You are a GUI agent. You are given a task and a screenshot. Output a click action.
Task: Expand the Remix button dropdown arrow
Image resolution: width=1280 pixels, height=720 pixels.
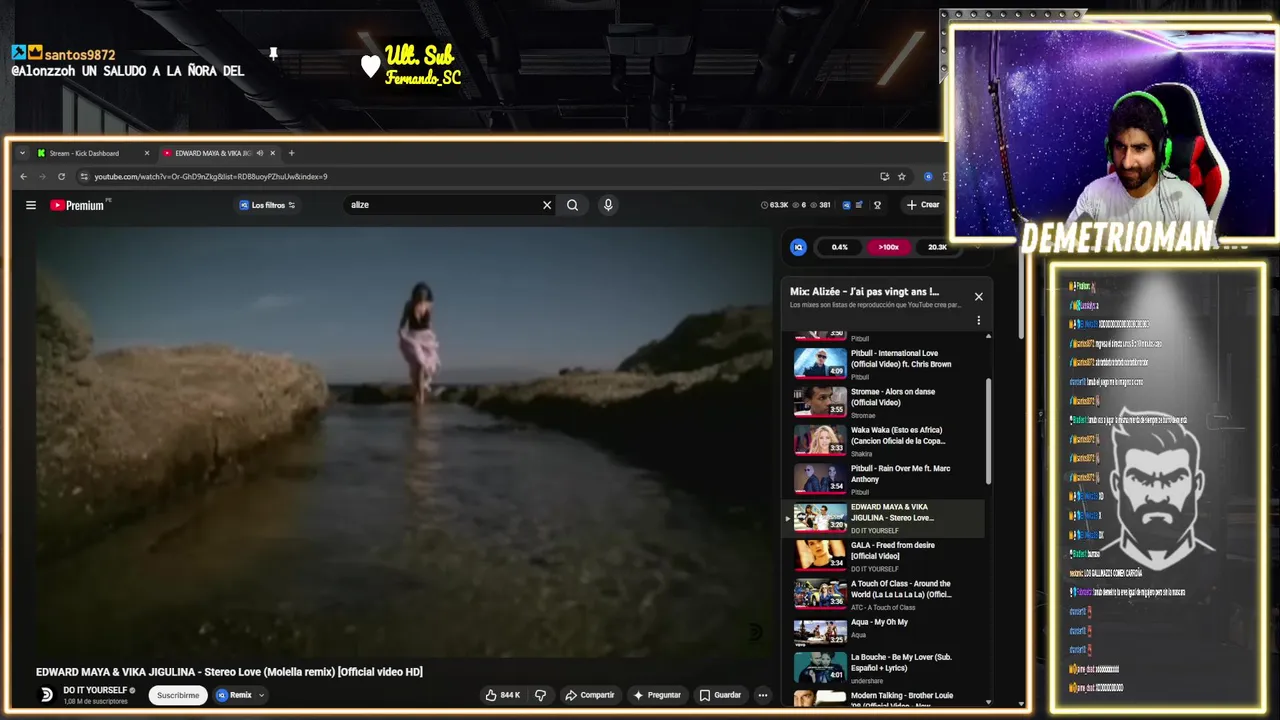262,695
